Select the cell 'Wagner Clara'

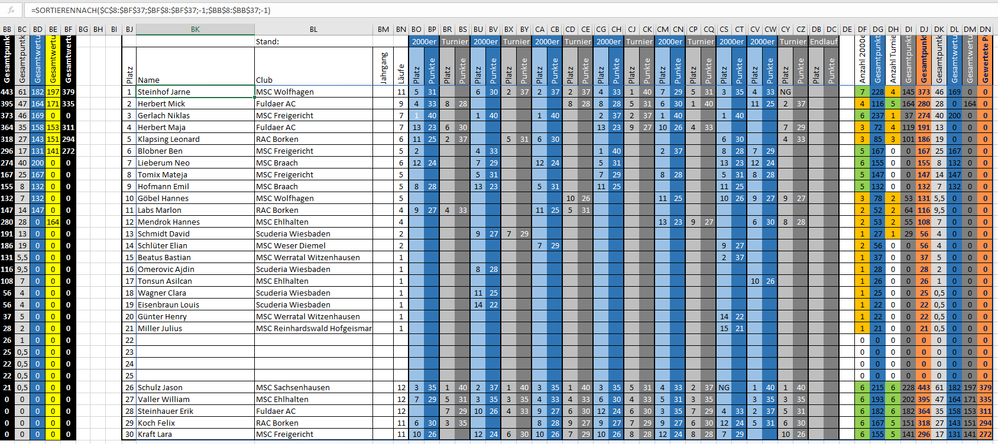[195, 293]
